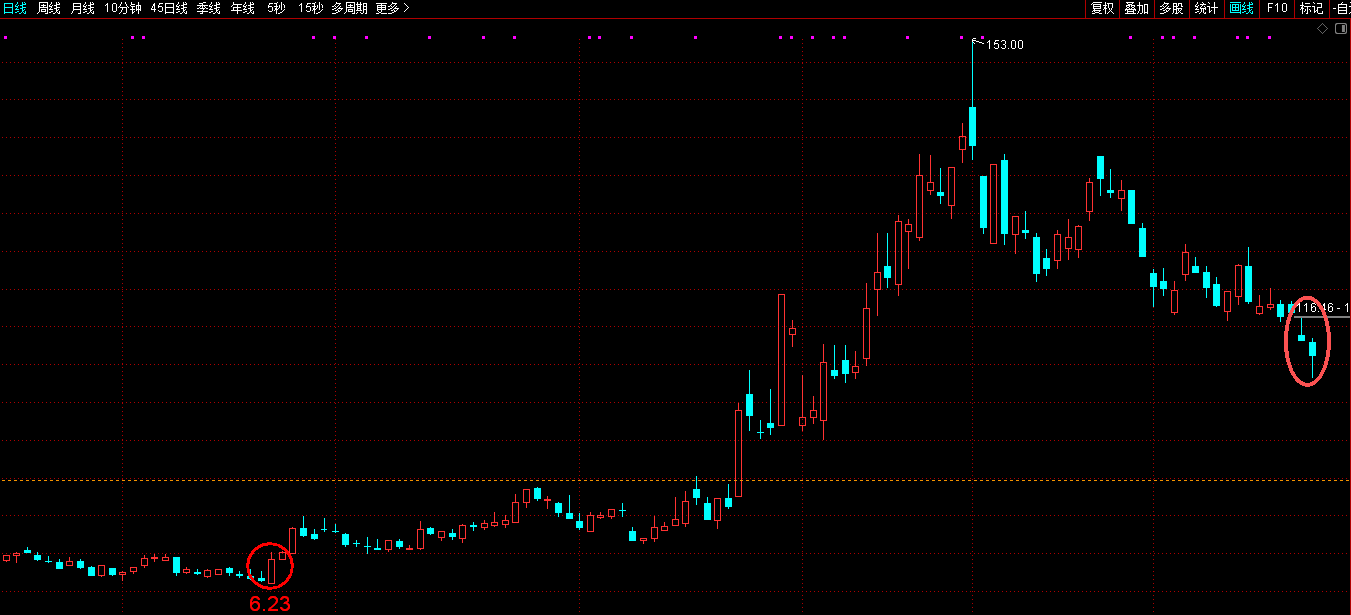Click the 叠加 overlay button
This screenshot has width=1351, height=615.
point(1136,8)
